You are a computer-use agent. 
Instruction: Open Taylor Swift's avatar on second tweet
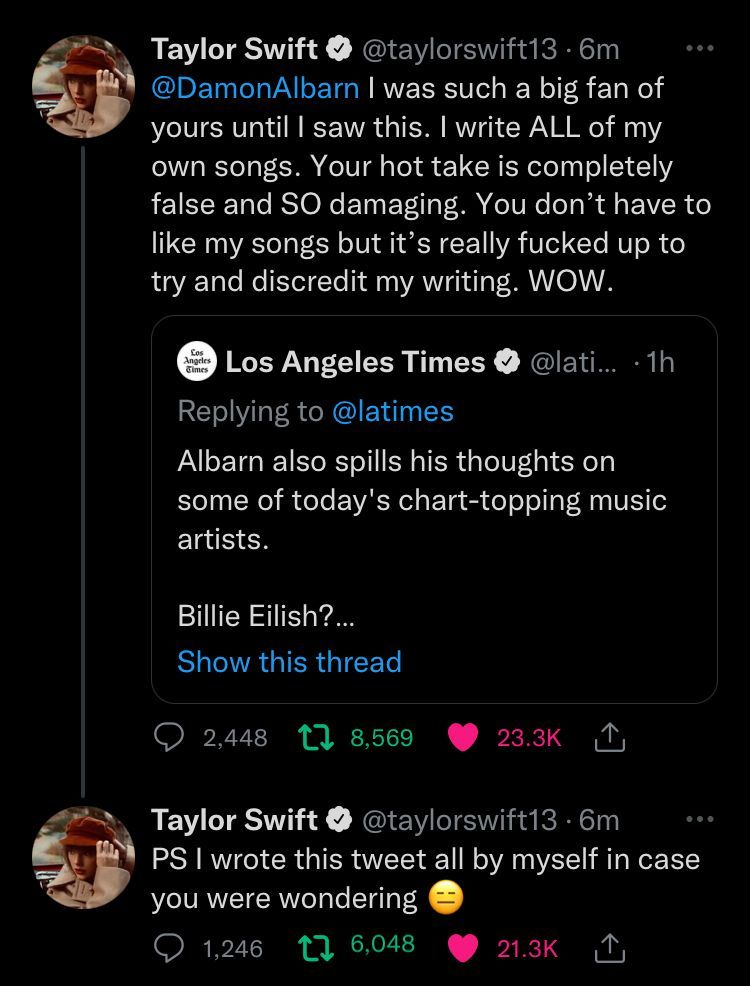(84, 857)
